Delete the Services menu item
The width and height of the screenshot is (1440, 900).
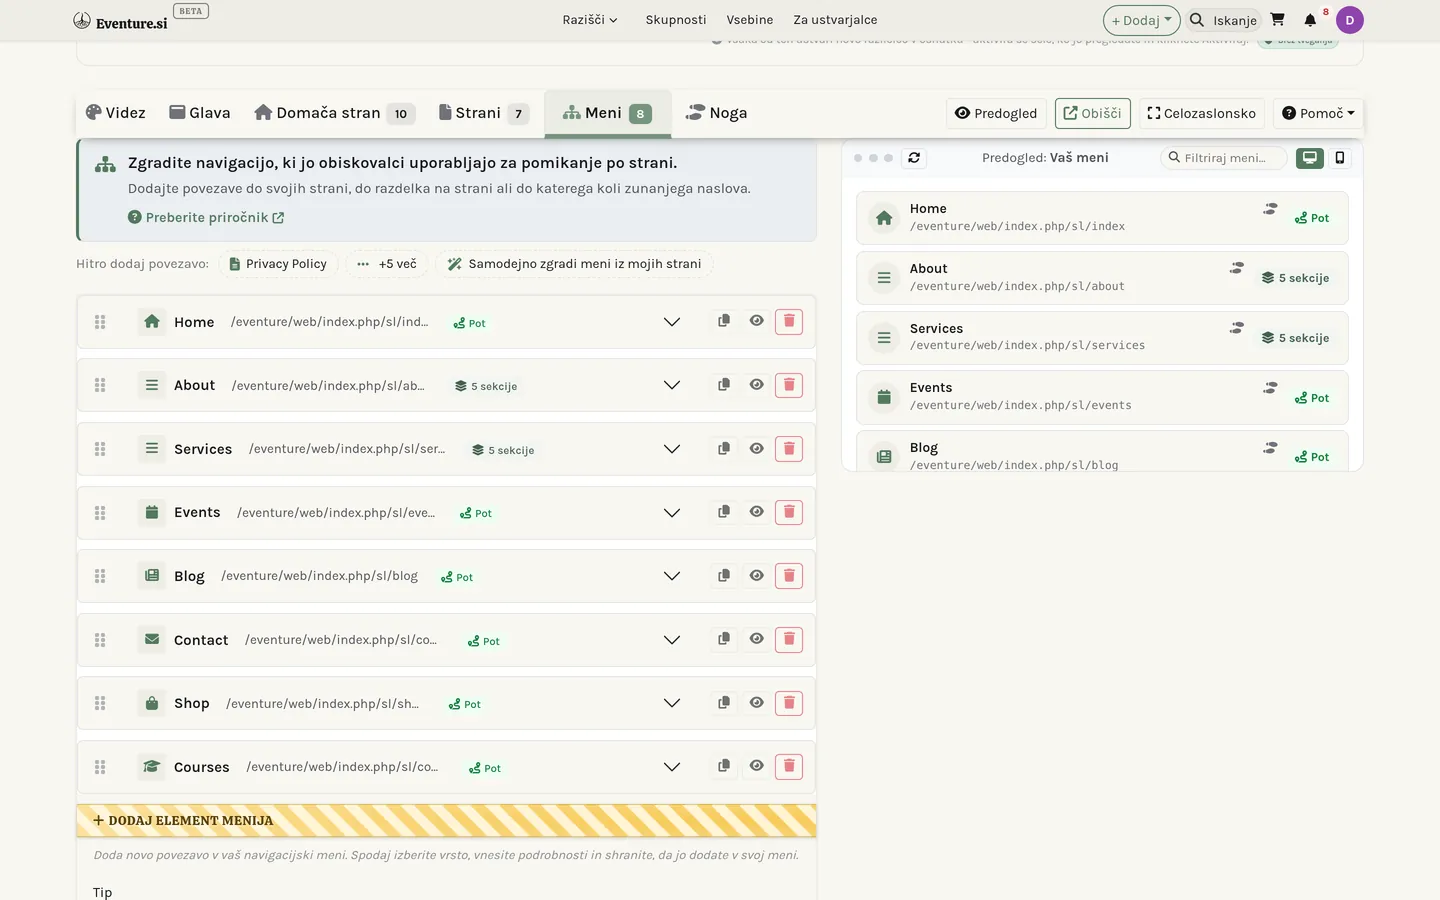(789, 449)
